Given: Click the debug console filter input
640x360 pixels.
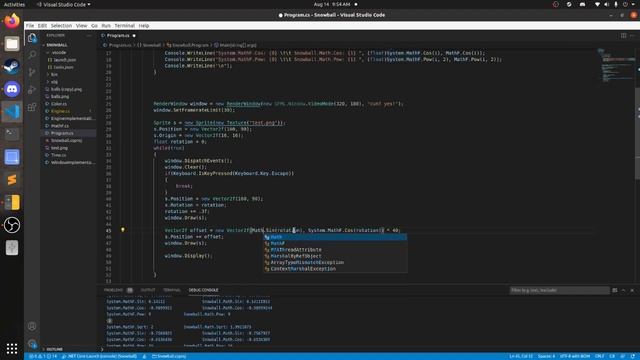Looking at the screenshot, I should coord(559,290).
